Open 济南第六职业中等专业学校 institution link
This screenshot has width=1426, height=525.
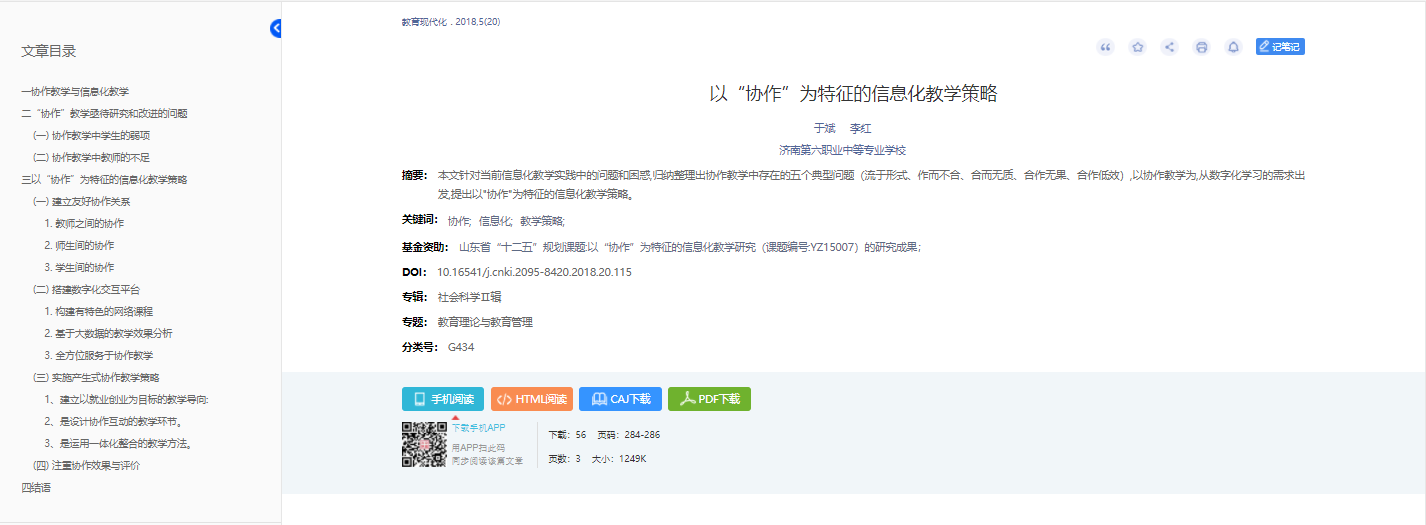[x=842, y=150]
